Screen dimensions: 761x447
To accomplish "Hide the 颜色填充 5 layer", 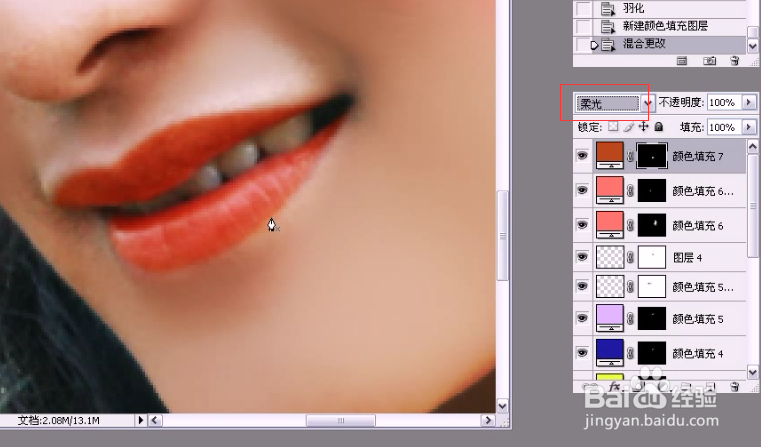I will (x=582, y=318).
